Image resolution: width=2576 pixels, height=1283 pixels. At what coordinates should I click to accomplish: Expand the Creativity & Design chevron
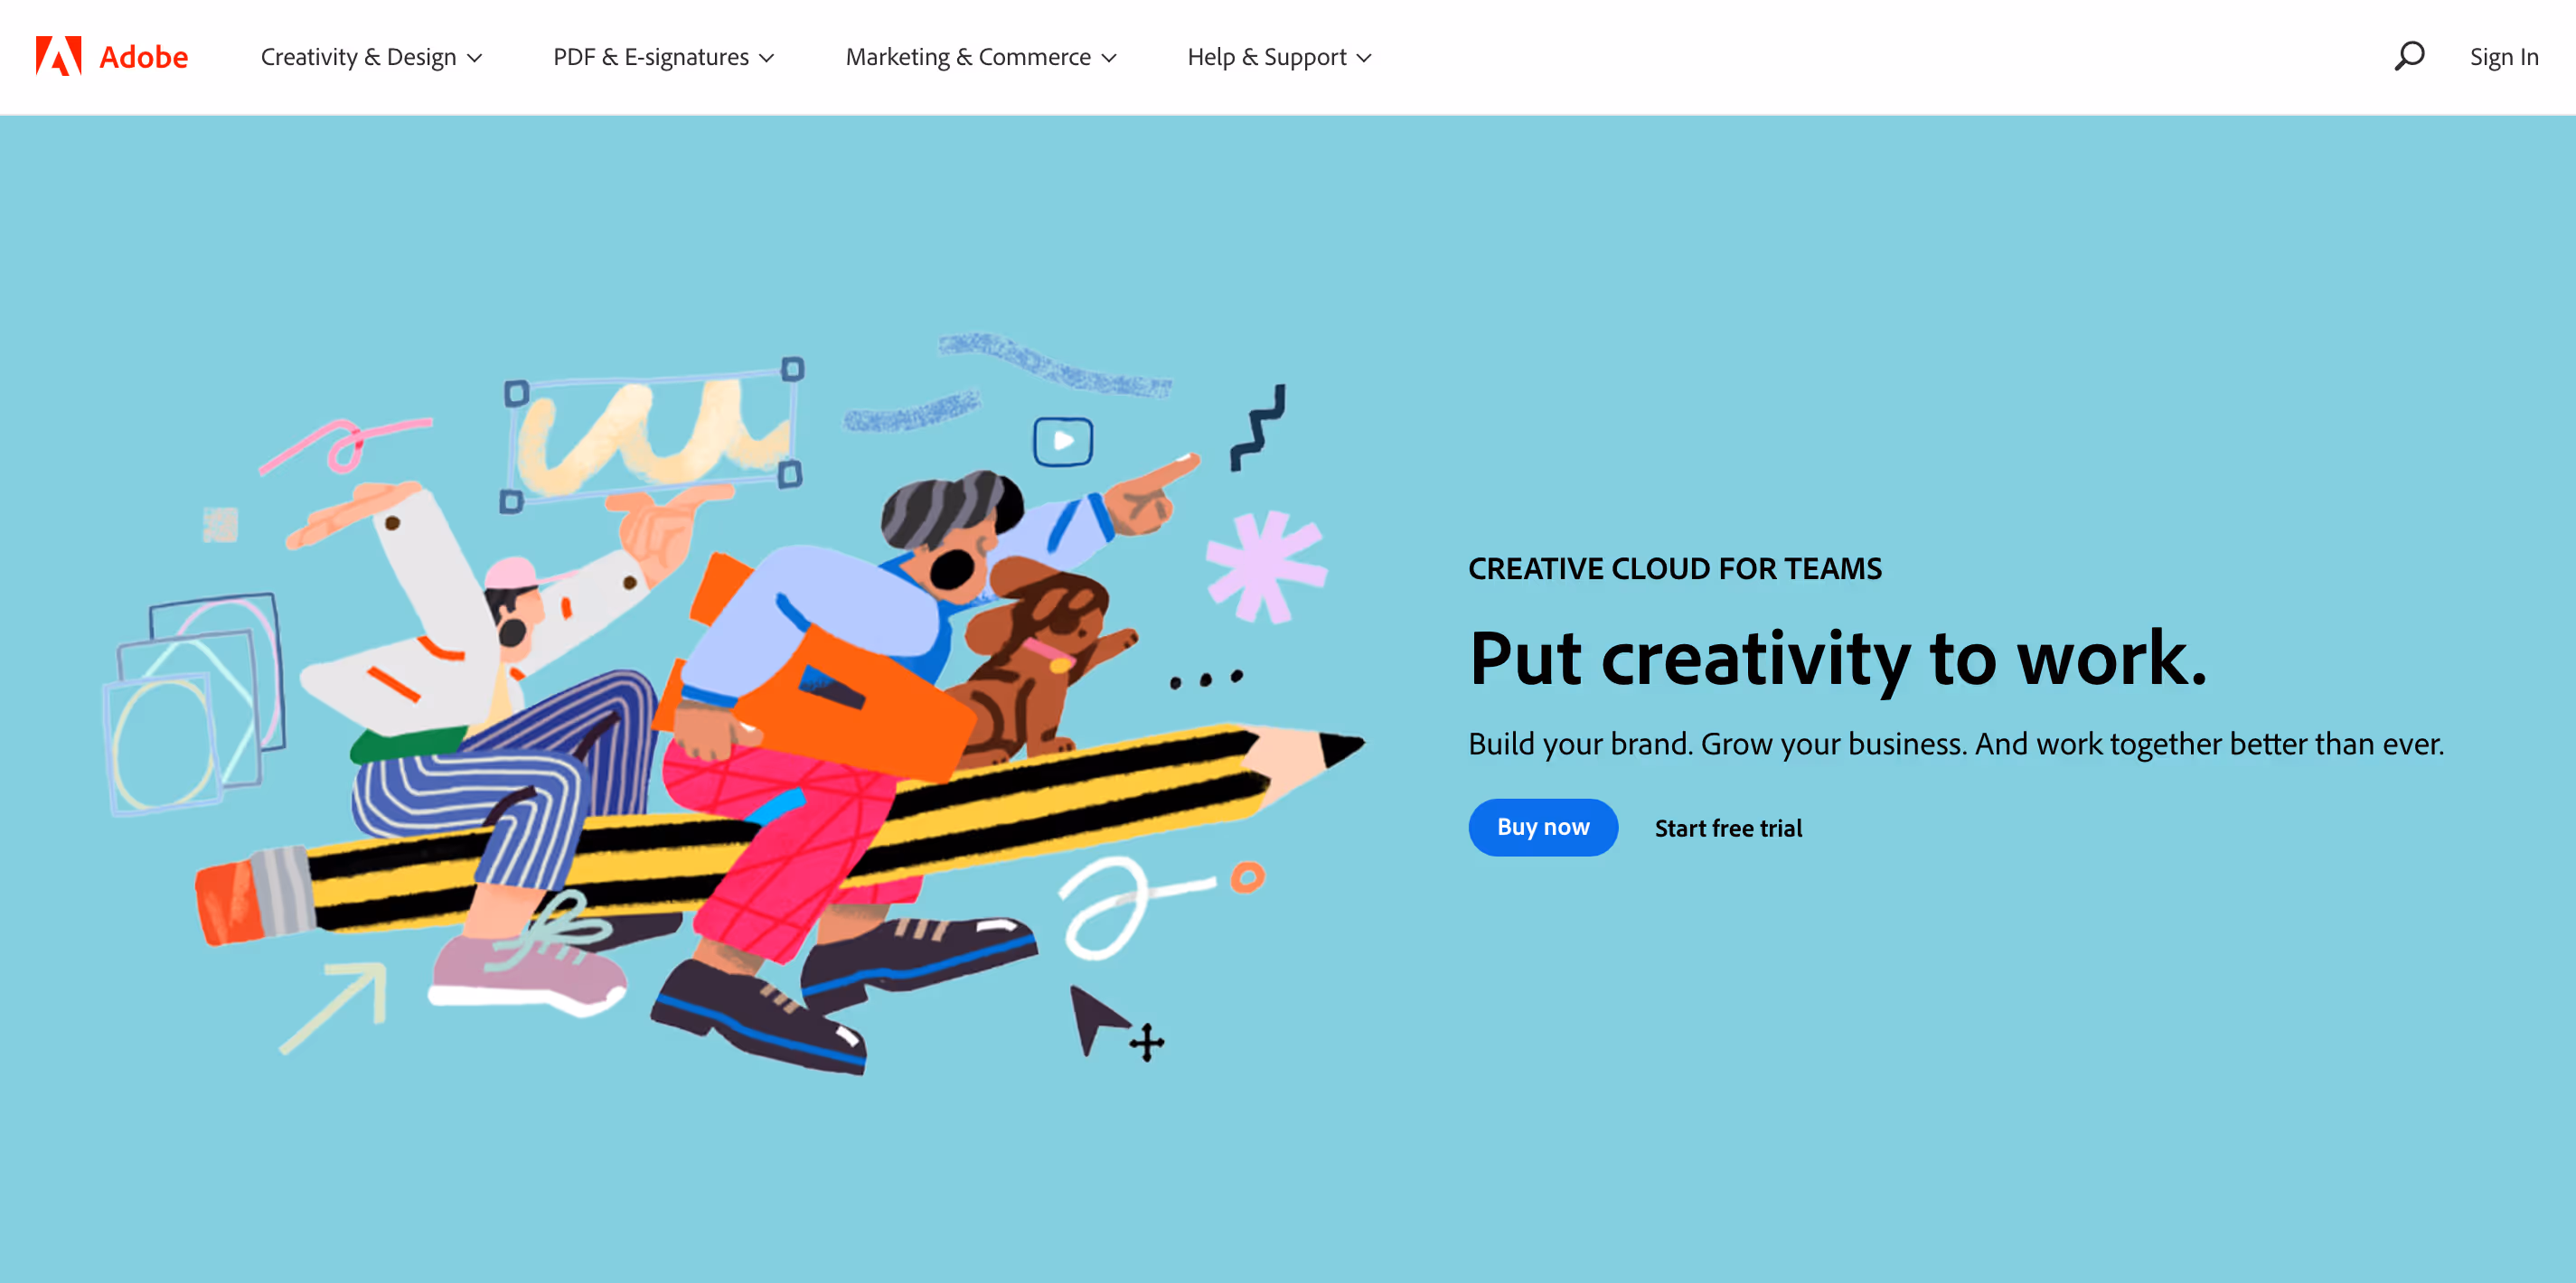click(x=475, y=58)
